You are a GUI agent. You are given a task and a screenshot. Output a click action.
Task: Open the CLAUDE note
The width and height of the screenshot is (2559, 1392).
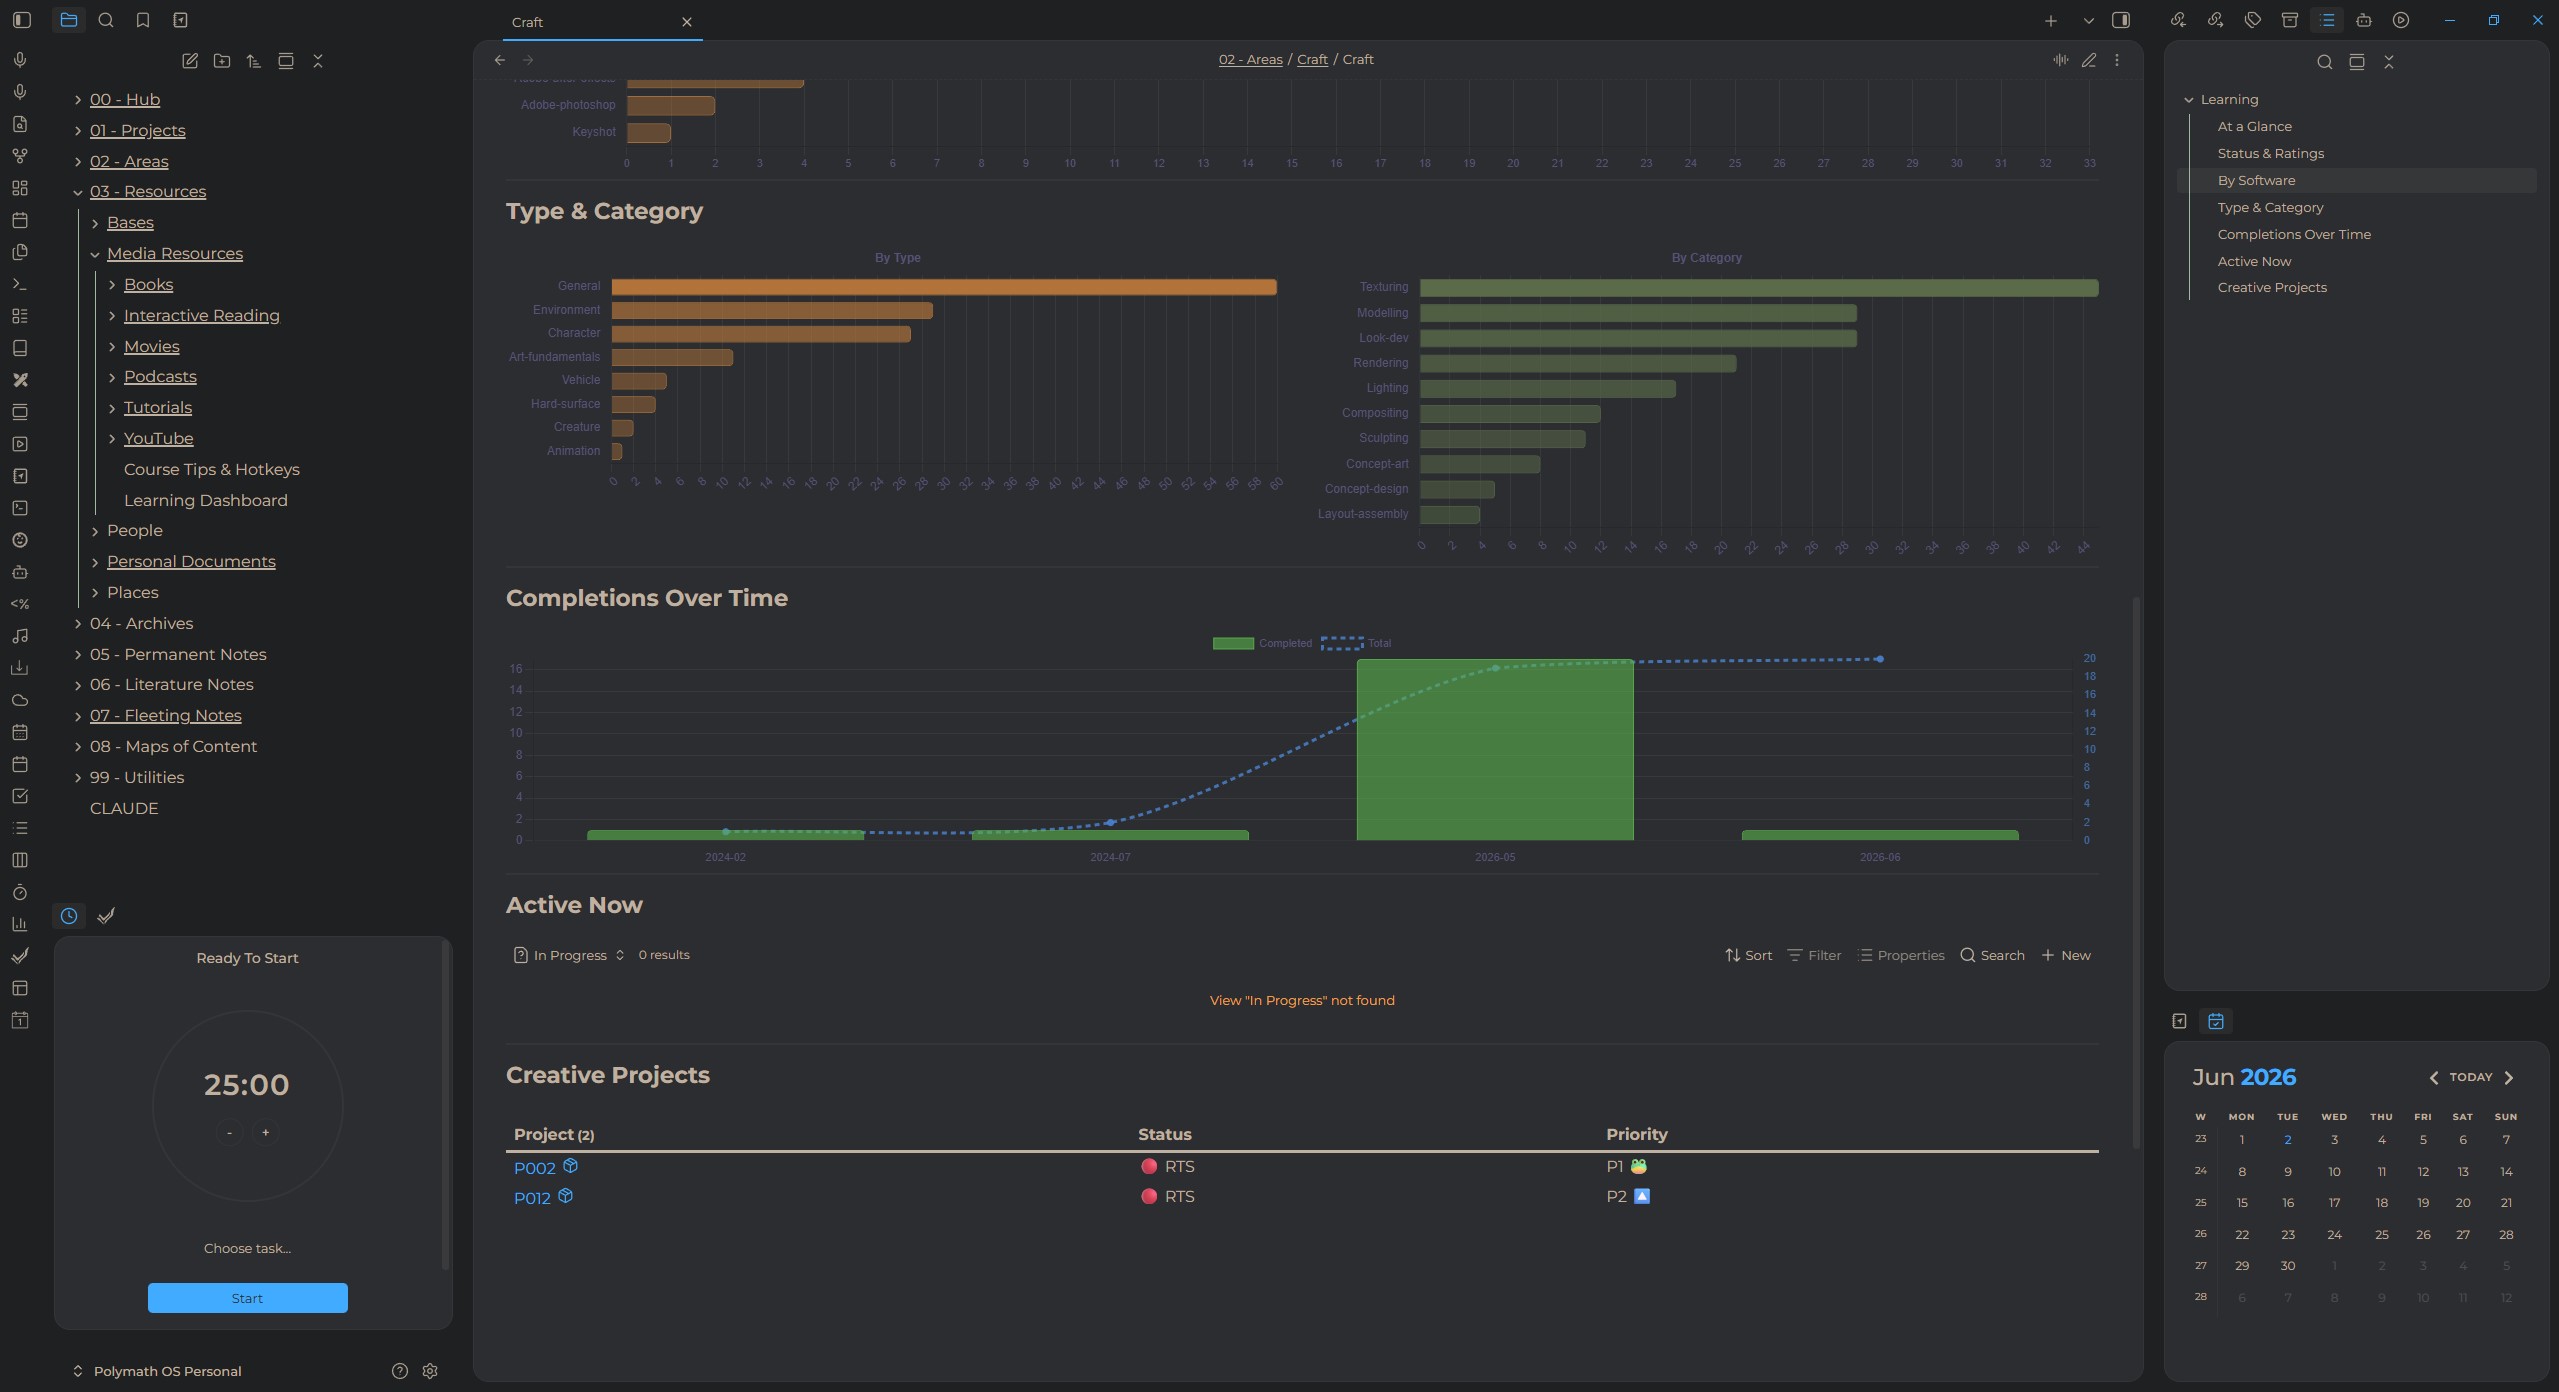click(x=124, y=808)
